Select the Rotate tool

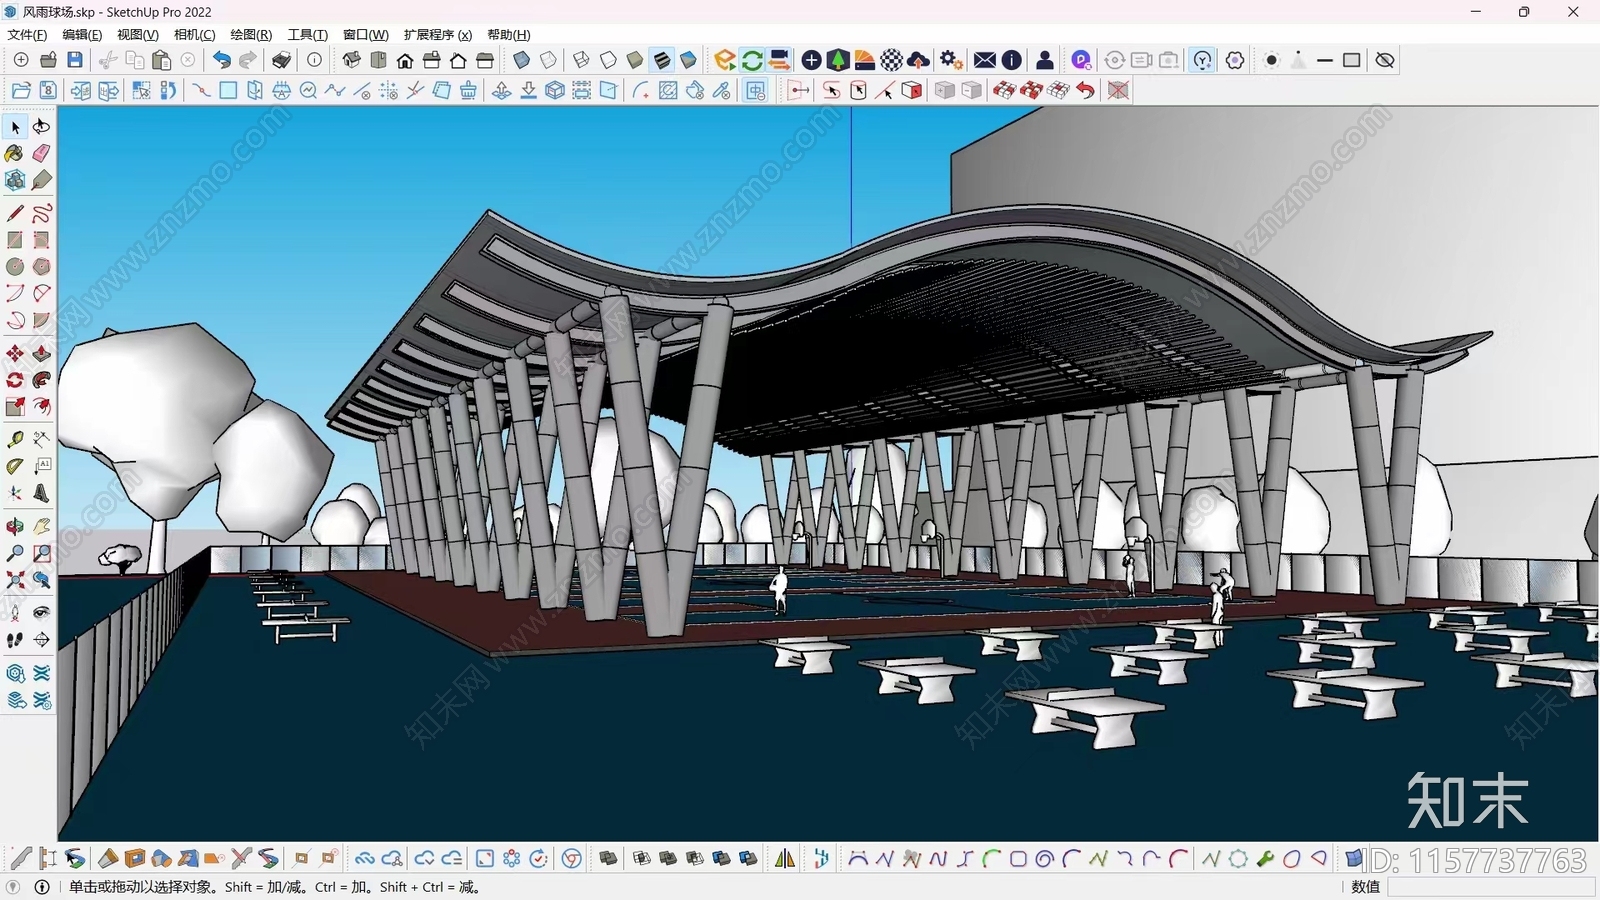point(15,380)
